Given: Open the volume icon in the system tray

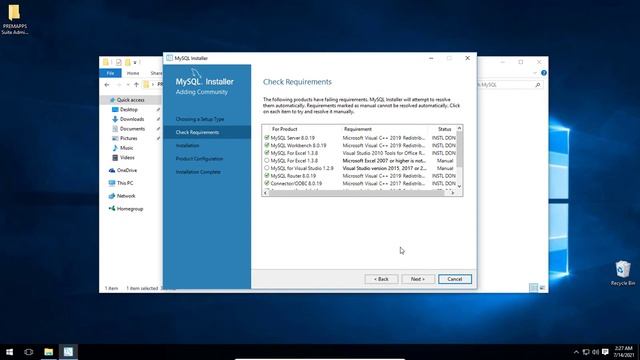Looking at the screenshot, I should point(595,352).
